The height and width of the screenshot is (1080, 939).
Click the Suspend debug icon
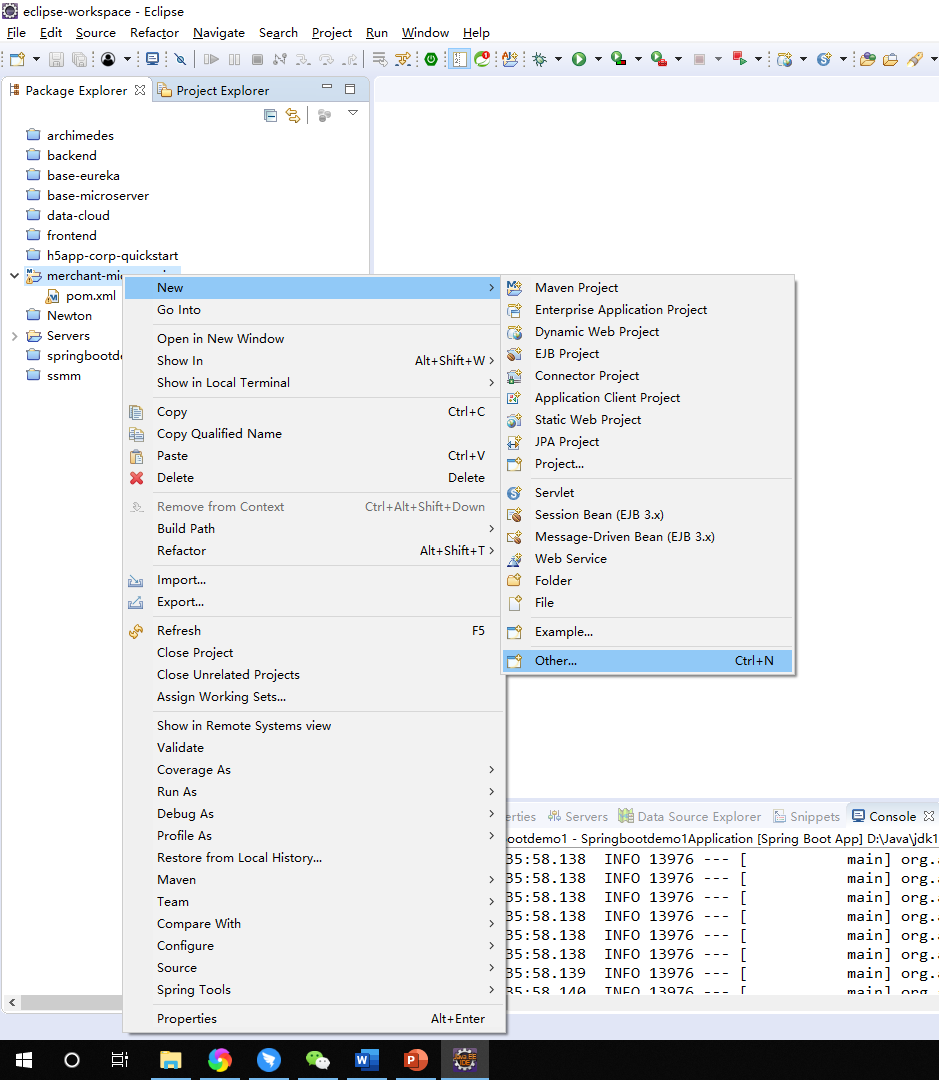click(234, 59)
